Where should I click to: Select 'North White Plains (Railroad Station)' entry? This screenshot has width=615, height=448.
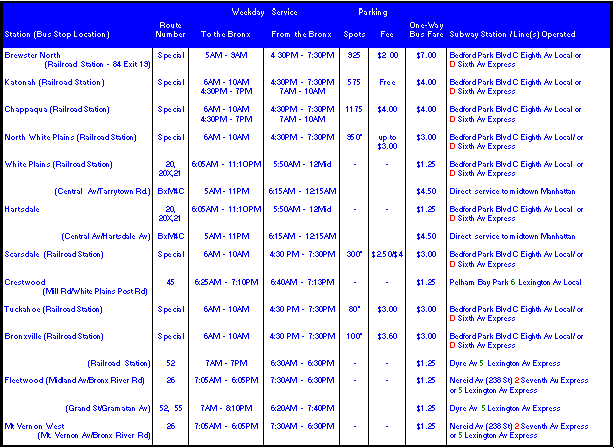pyautogui.click(x=71, y=137)
